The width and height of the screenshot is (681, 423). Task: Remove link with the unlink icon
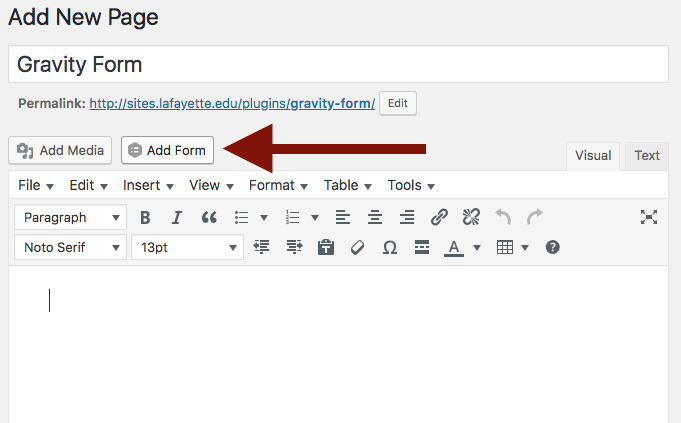471,217
